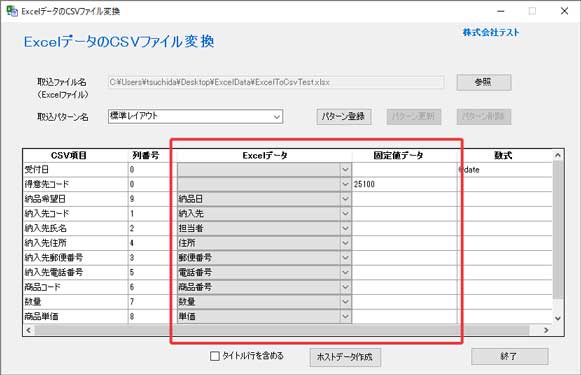The width and height of the screenshot is (581, 375).
Task: Click the horizontal scroll-right arrow
Action: point(546,330)
